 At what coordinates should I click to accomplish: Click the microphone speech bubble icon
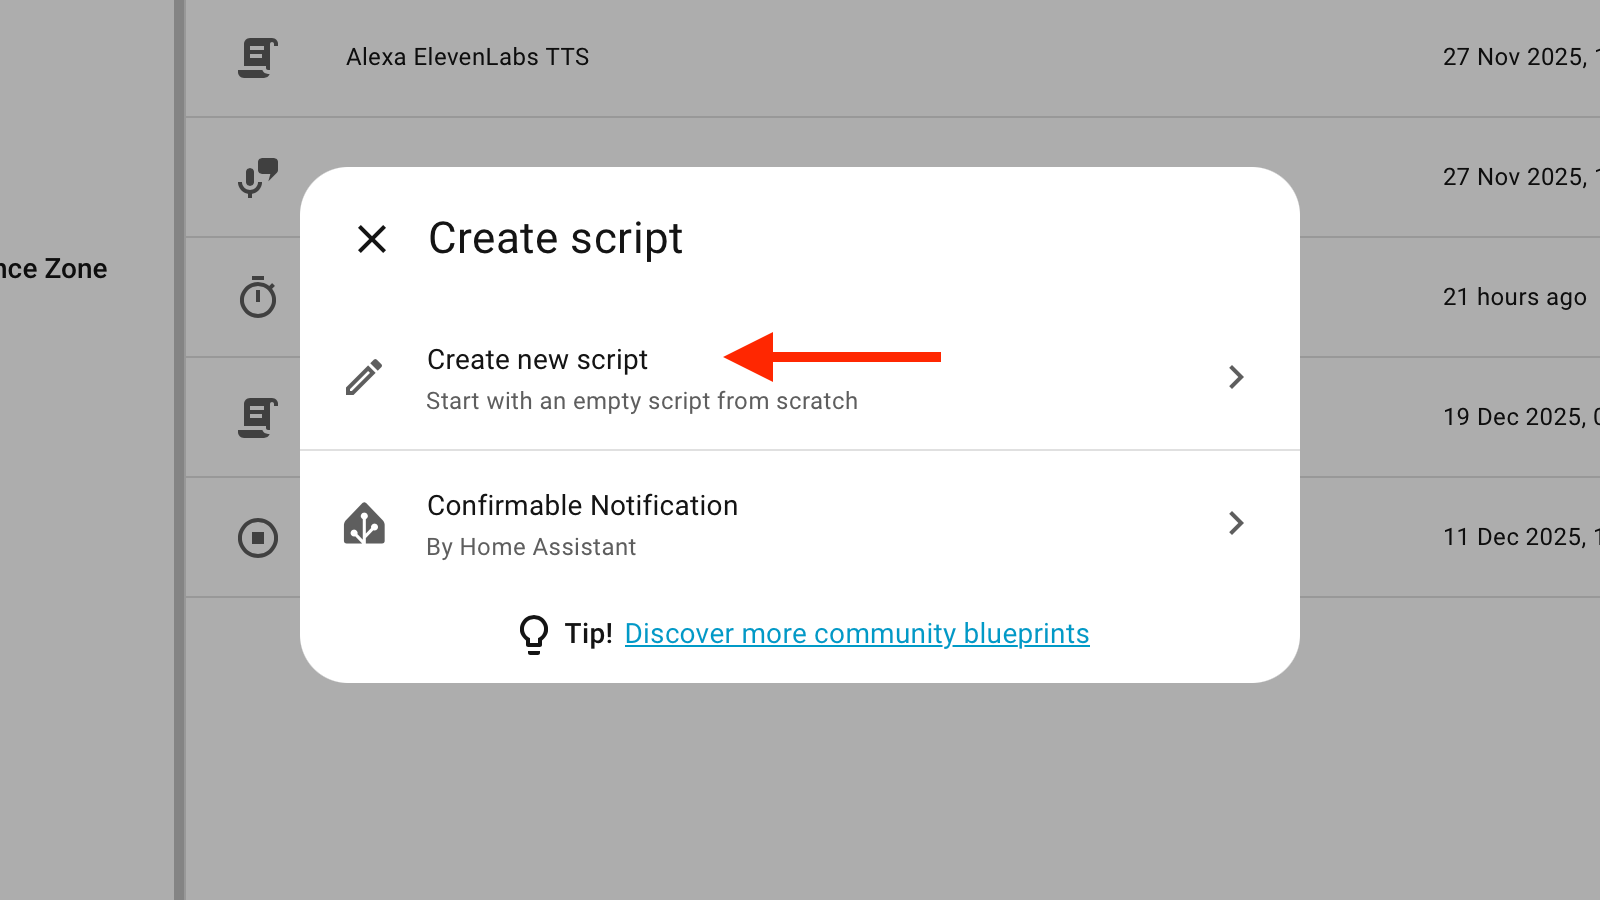pos(258,178)
